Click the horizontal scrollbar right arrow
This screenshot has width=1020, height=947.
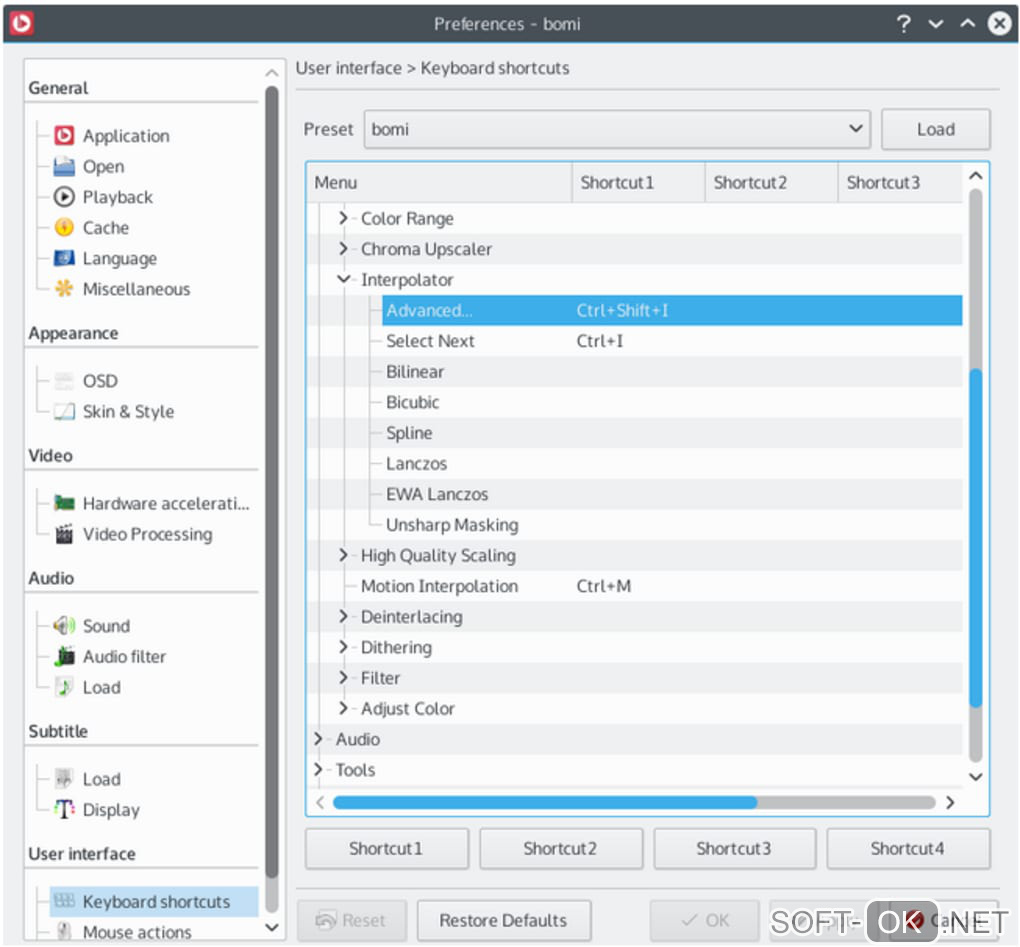(x=950, y=802)
